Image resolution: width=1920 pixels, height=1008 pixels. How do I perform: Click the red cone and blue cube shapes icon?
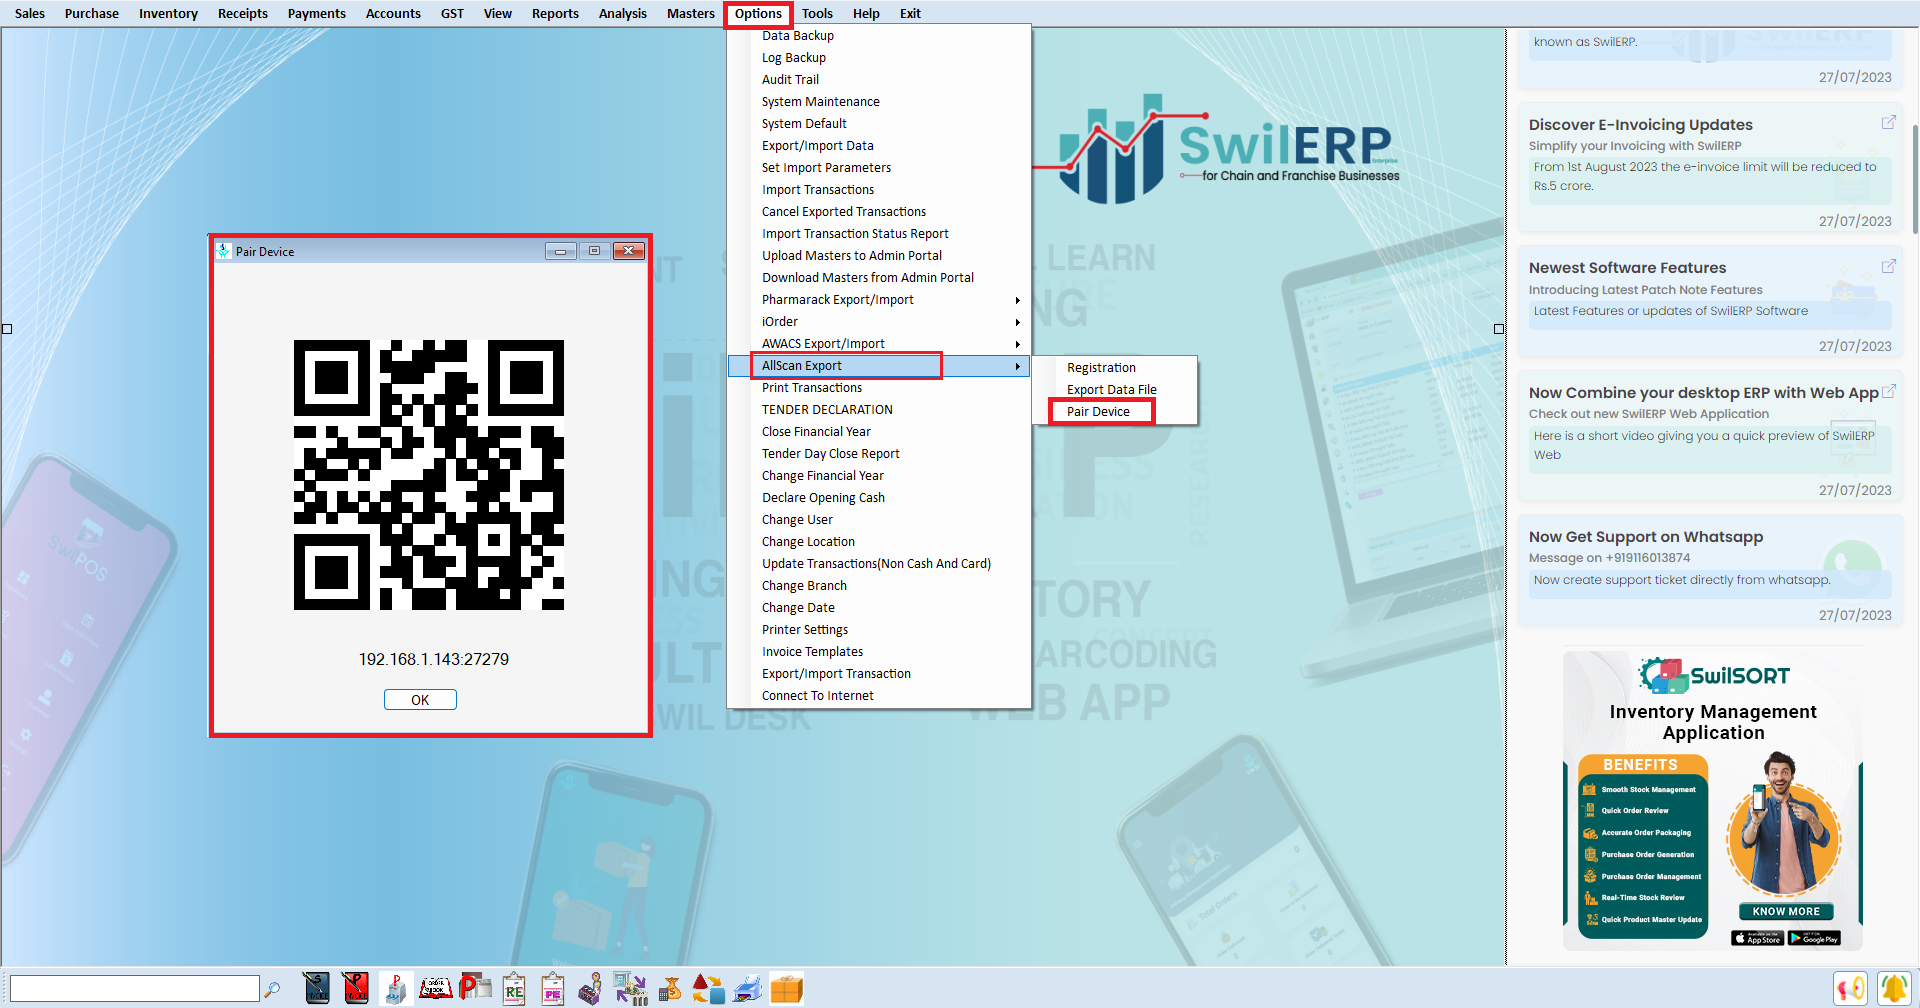[x=708, y=988]
